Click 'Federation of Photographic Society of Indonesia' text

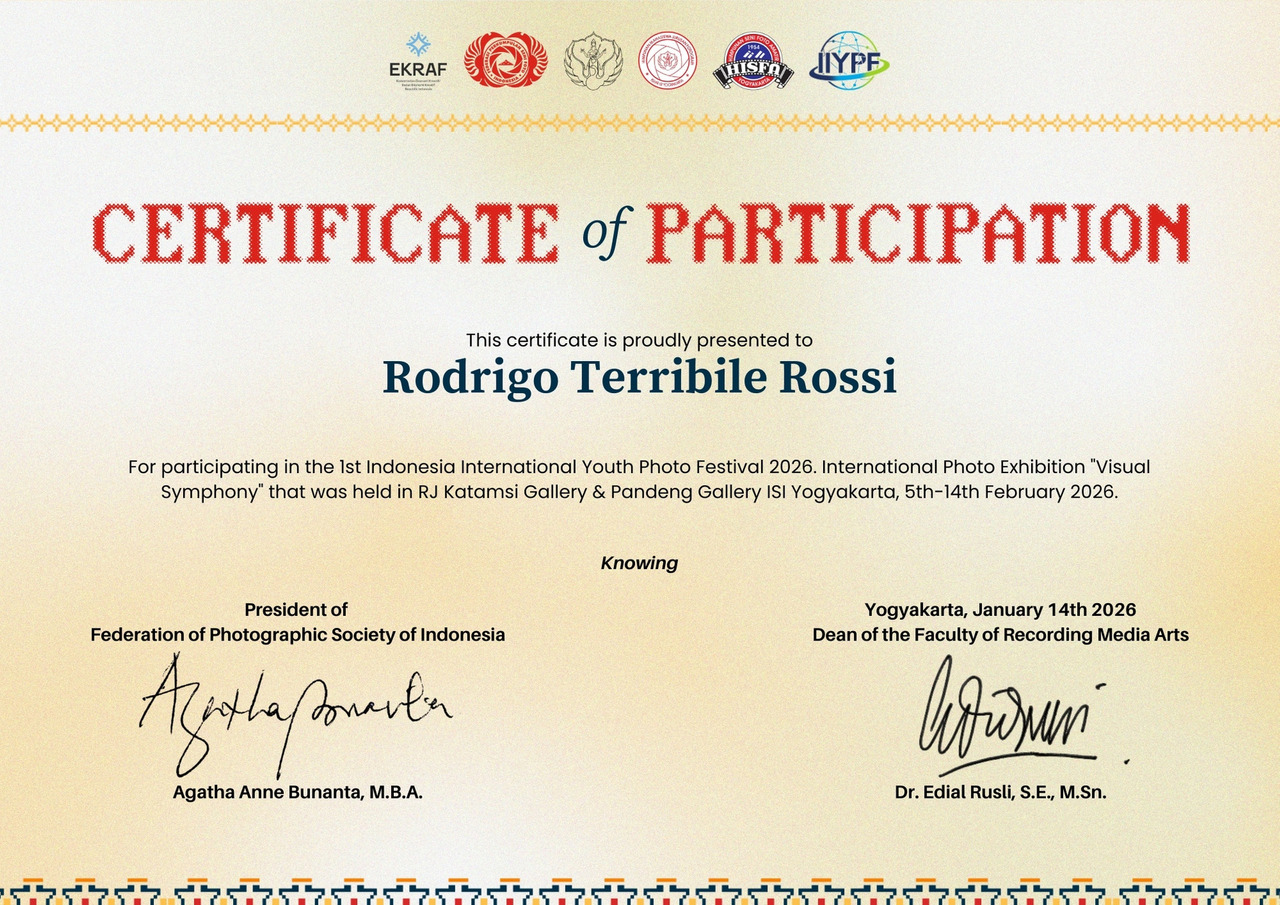pos(297,635)
